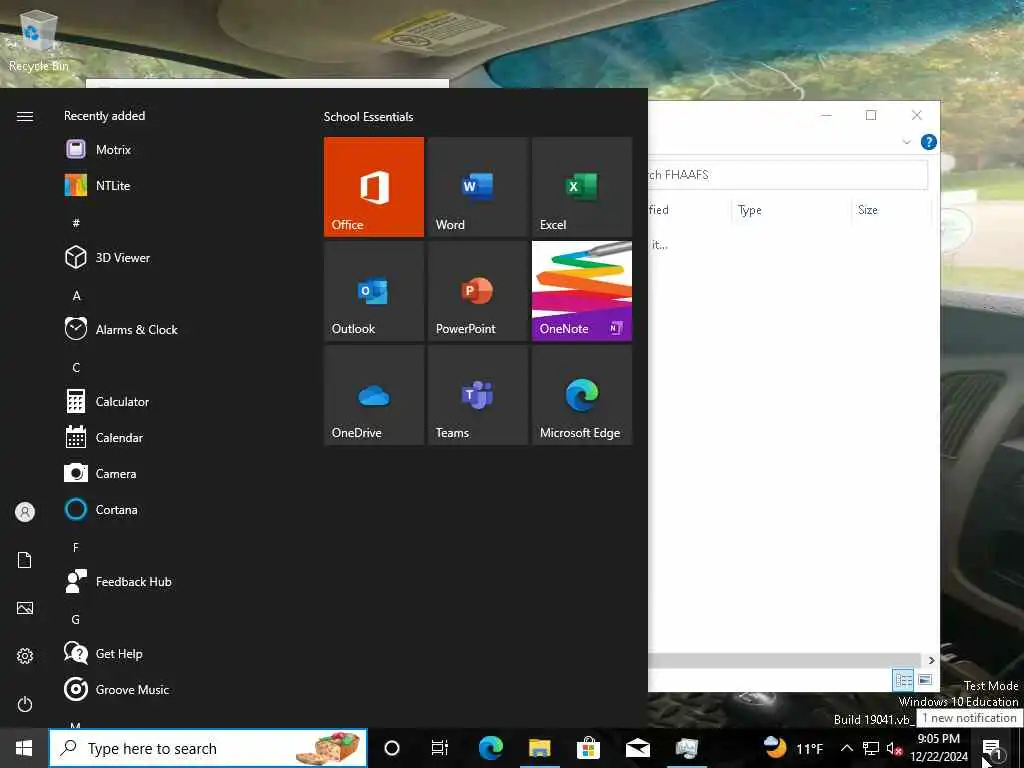The width and height of the screenshot is (1024, 768).
Task: Open the Action Center notifications
Action: (x=992, y=748)
